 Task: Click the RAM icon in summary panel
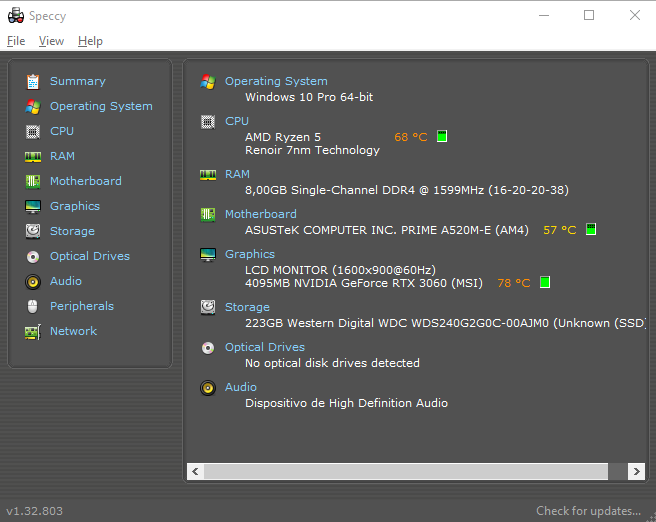coord(208,175)
